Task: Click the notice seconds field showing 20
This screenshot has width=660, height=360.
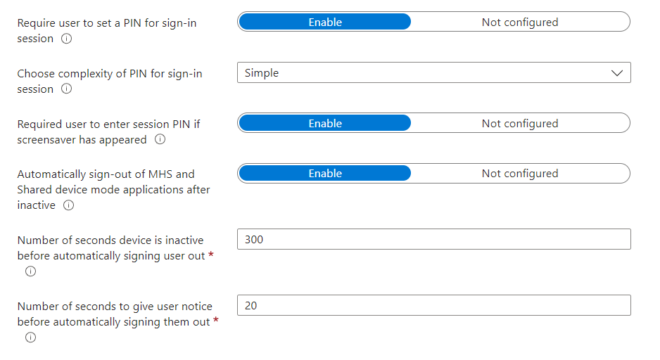Action: pos(434,305)
